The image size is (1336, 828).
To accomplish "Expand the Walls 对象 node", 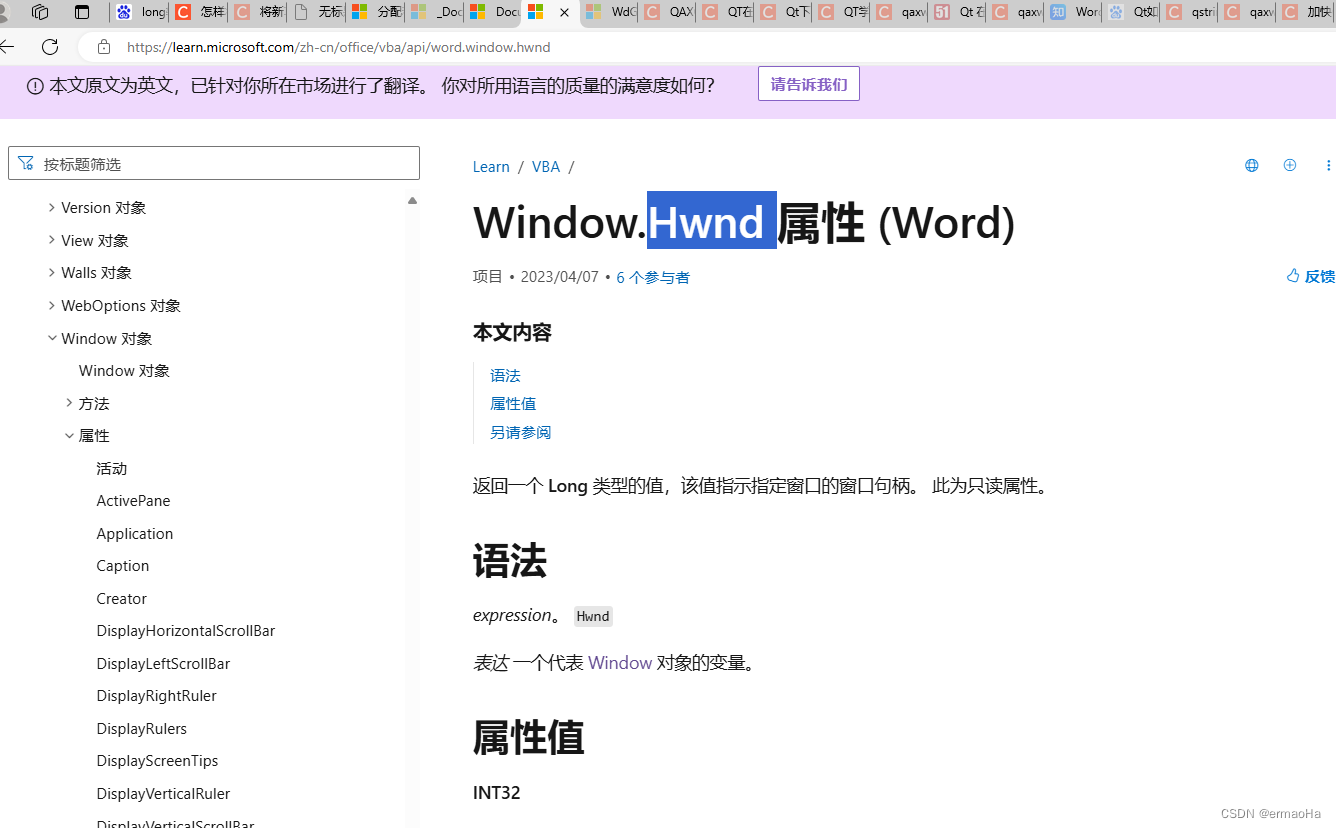I will click(52, 272).
